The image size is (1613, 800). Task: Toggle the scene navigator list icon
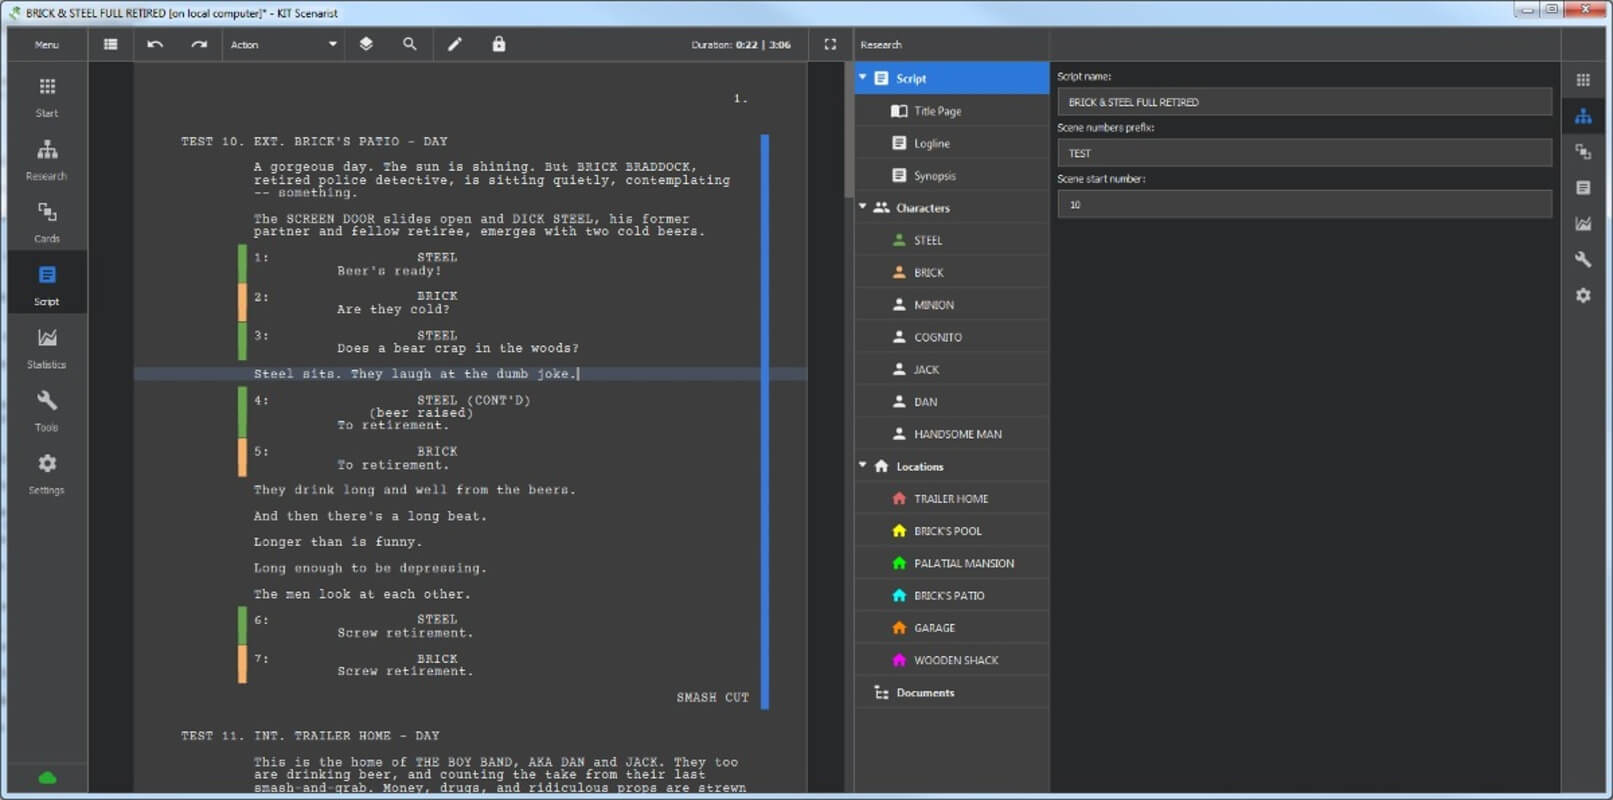point(111,44)
